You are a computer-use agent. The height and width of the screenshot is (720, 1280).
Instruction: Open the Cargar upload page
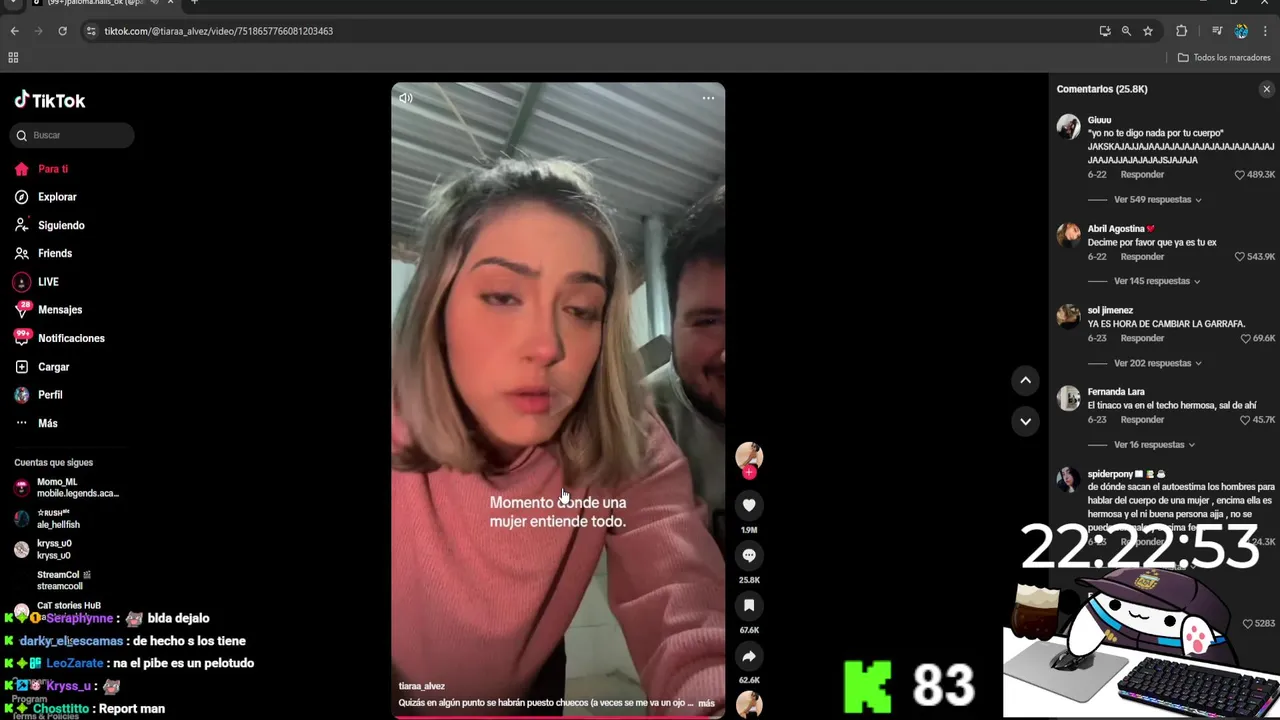pos(43,367)
